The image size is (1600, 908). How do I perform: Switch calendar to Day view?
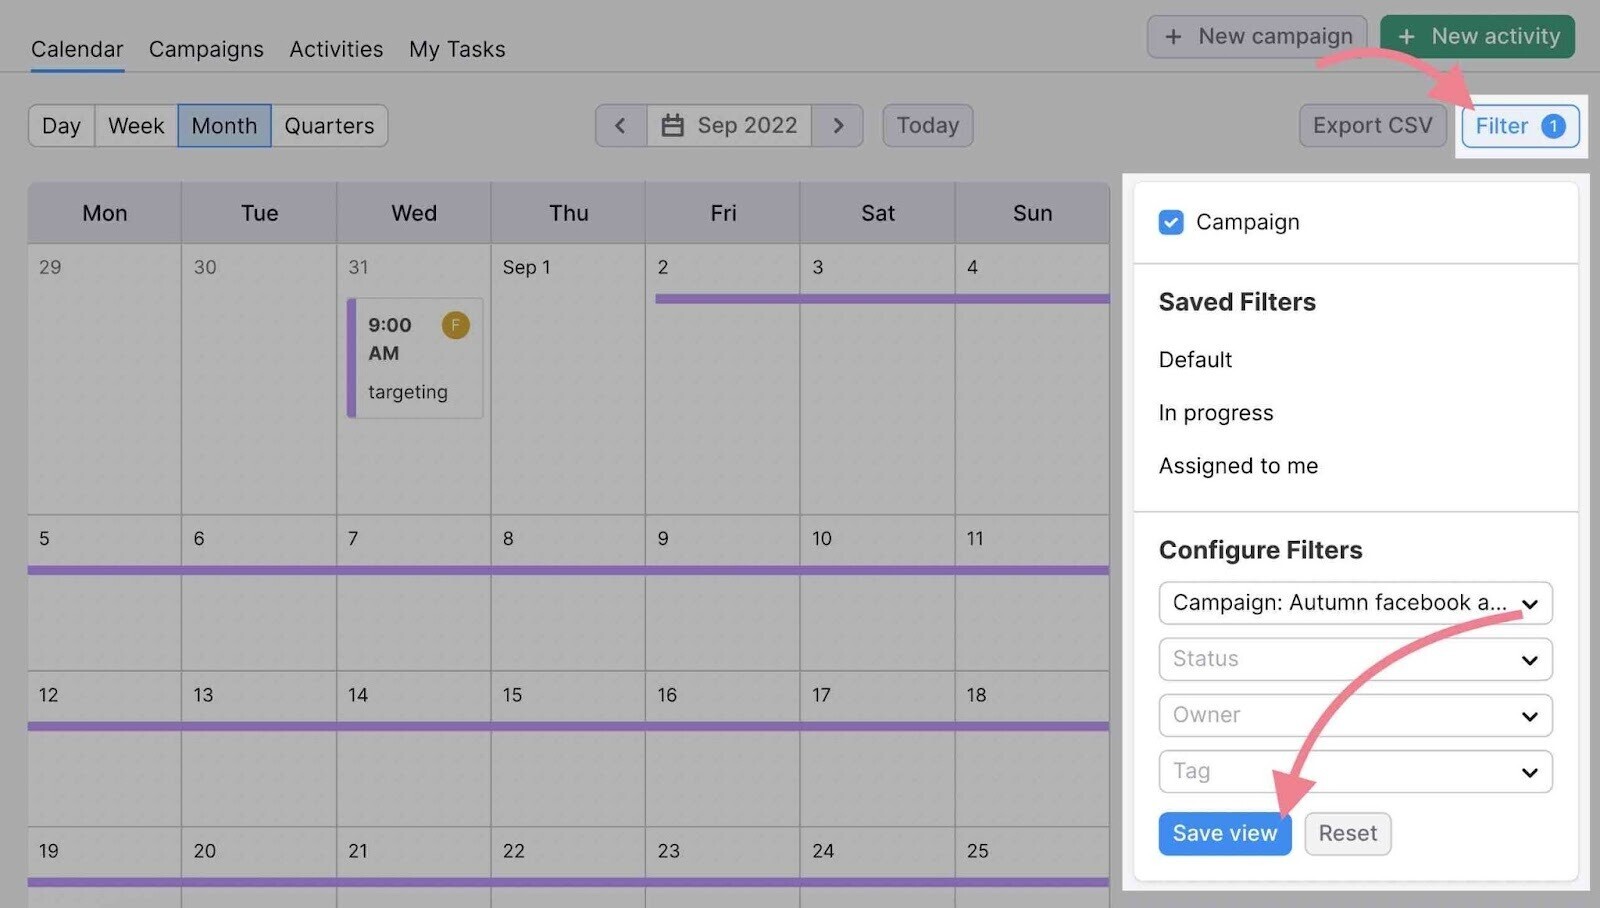coord(61,126)
